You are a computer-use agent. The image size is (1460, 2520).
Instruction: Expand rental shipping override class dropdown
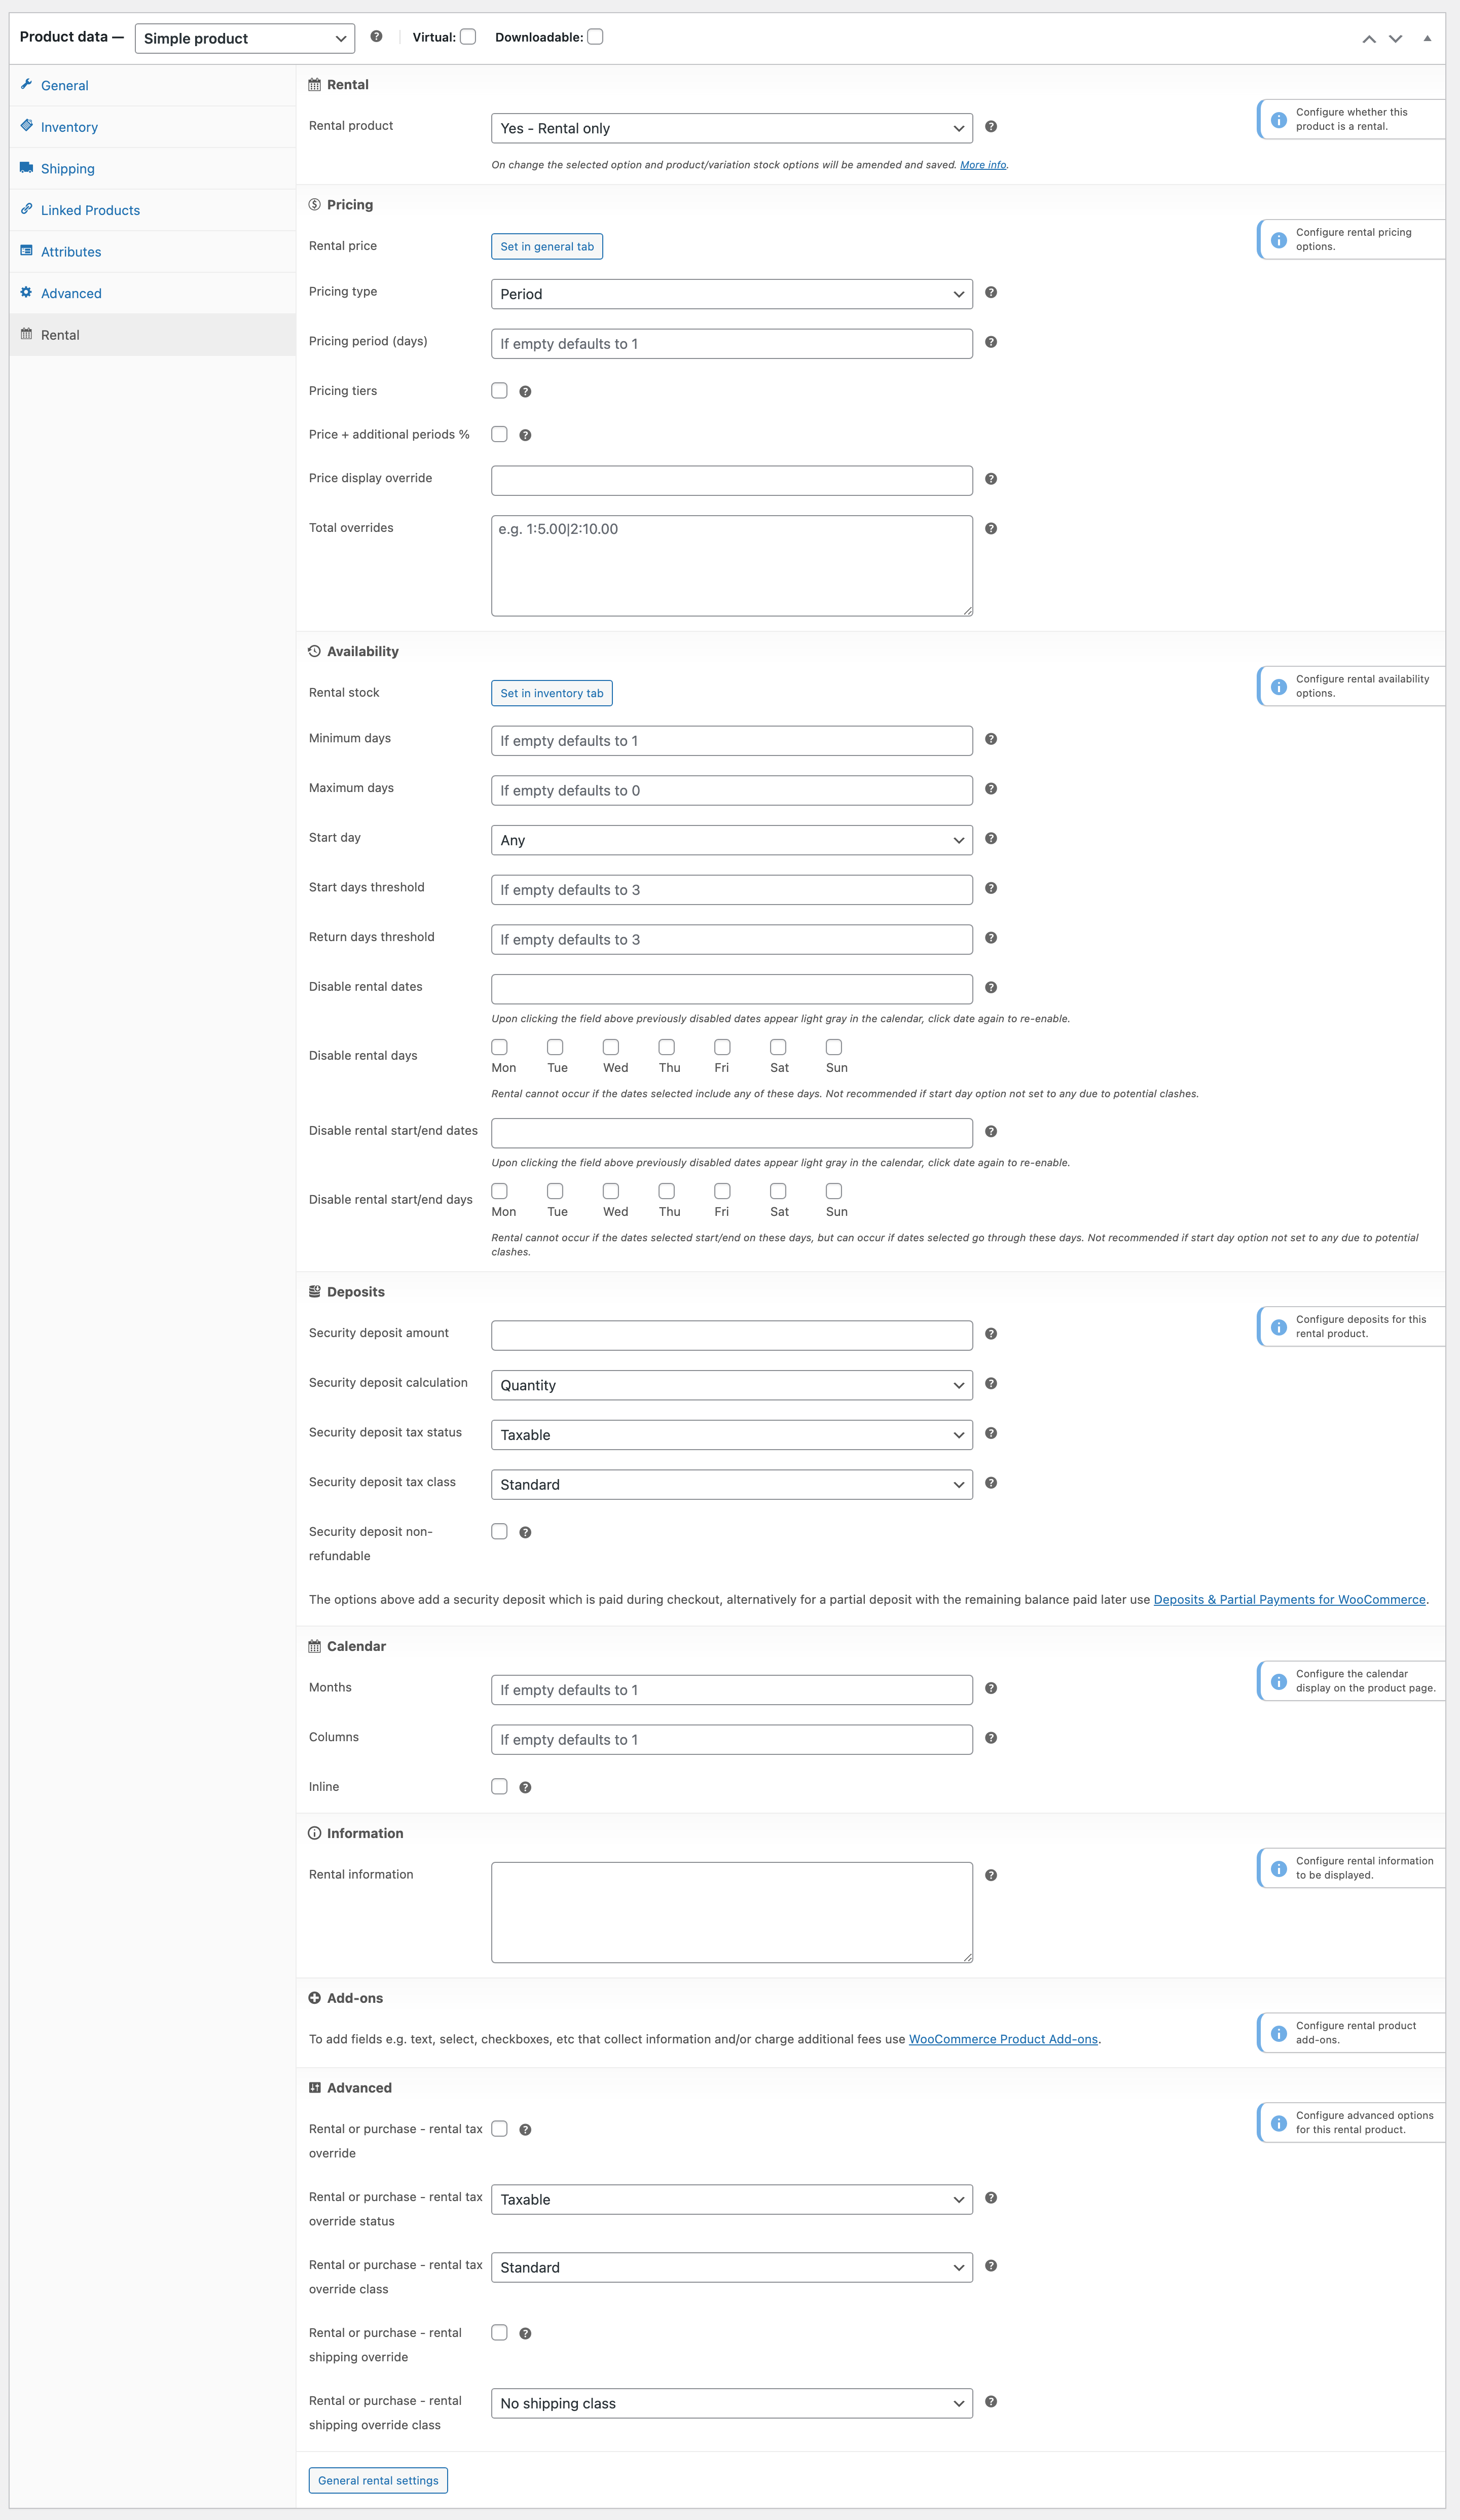(x=731, y=2404)
